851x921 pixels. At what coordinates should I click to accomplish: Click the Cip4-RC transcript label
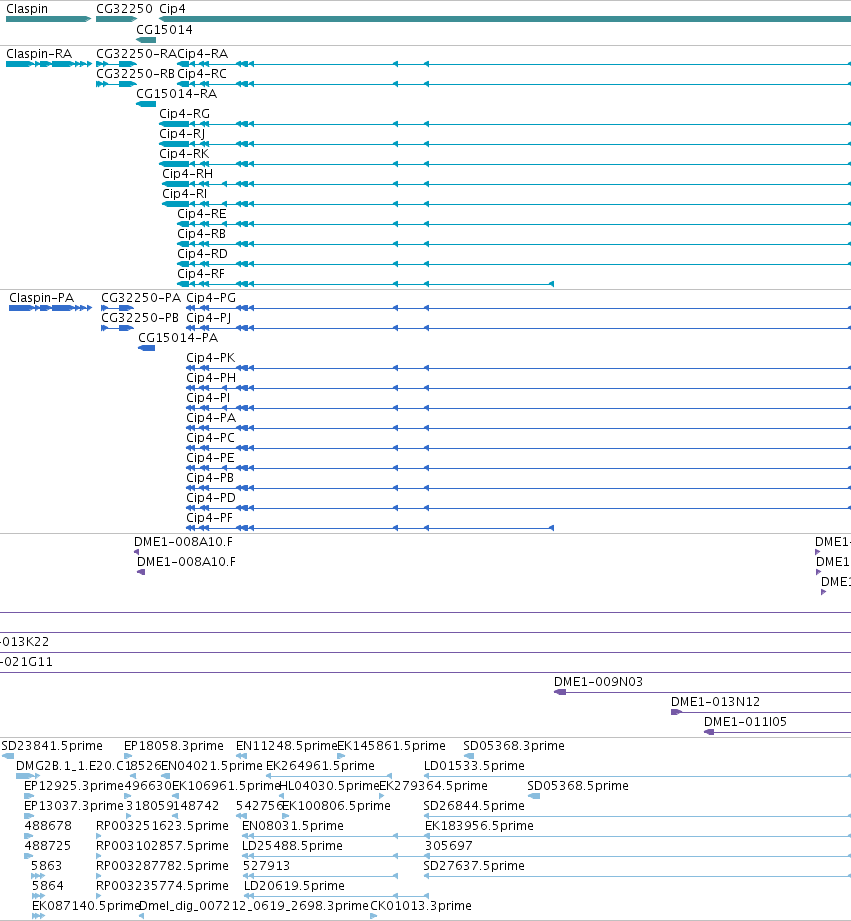[202, 73]
